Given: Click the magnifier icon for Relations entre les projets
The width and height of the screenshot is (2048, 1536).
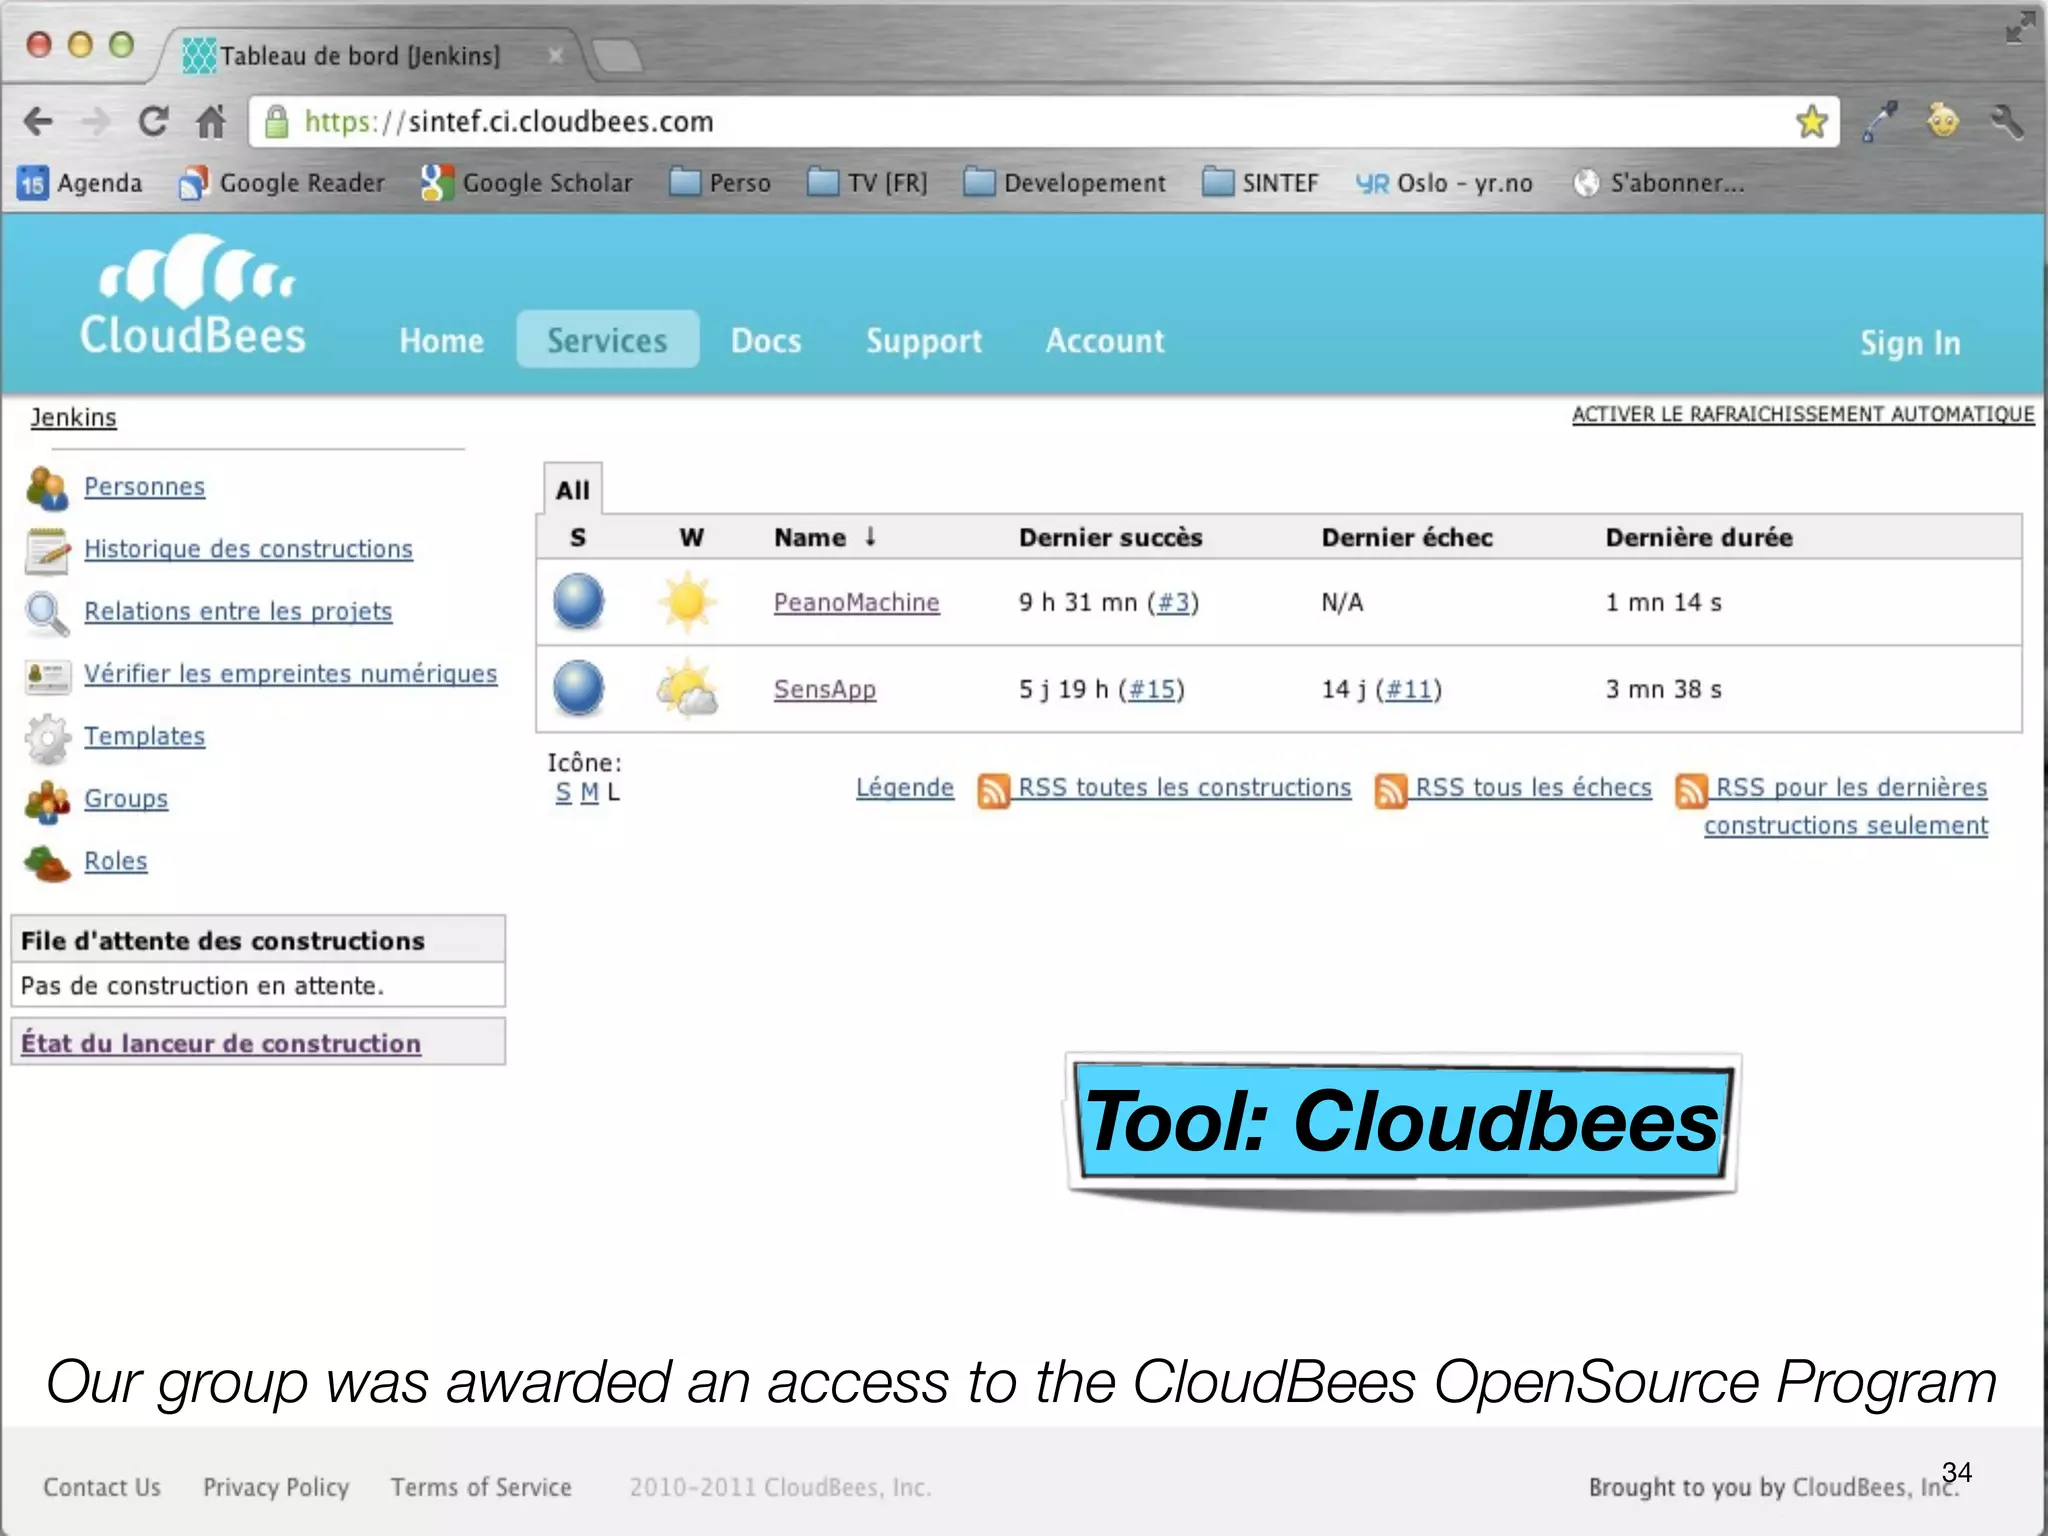Looking at the screenshot, I should 47,613.
